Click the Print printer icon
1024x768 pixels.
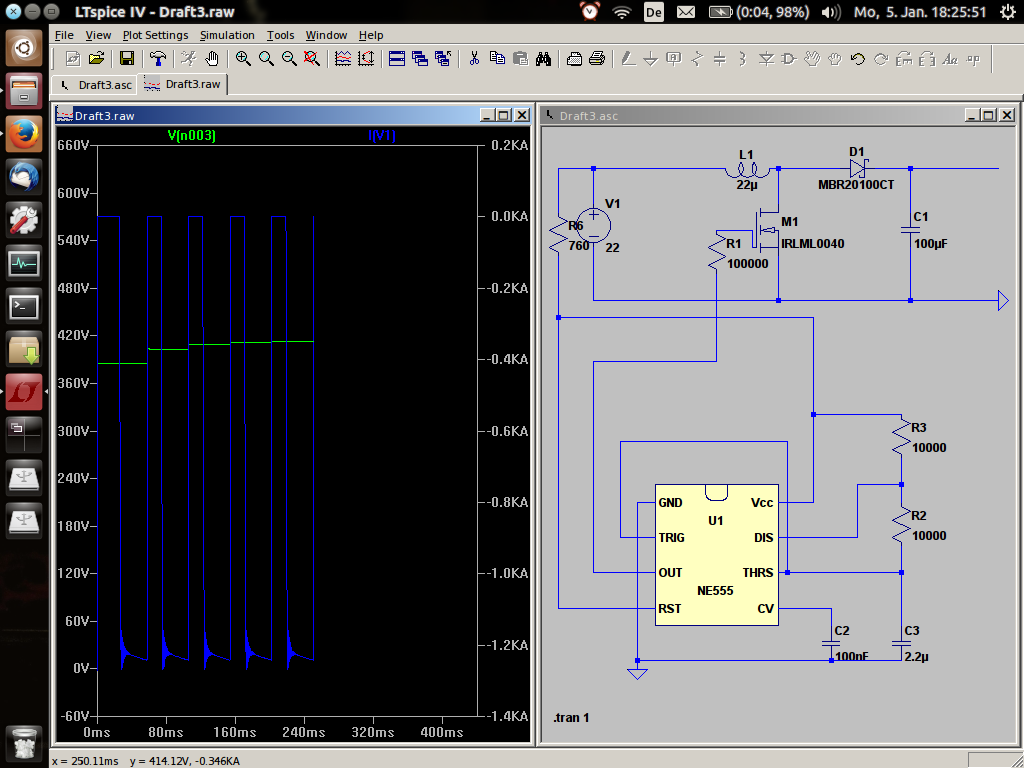coord(597,59)
